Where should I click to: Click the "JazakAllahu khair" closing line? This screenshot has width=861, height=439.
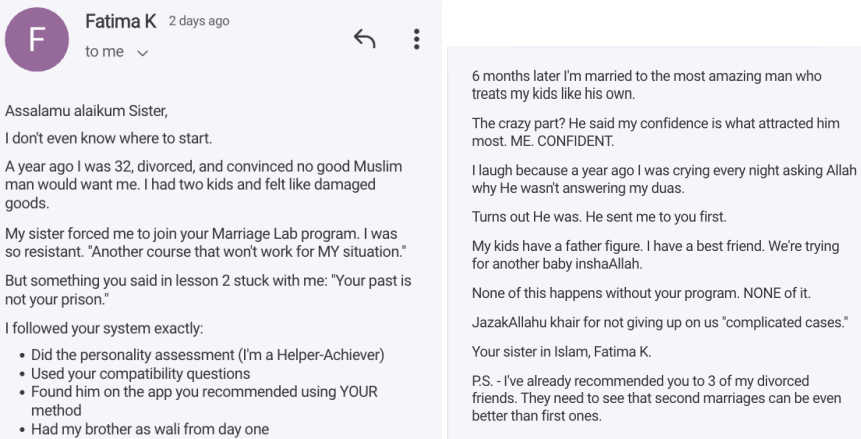[x=659, y=321]
